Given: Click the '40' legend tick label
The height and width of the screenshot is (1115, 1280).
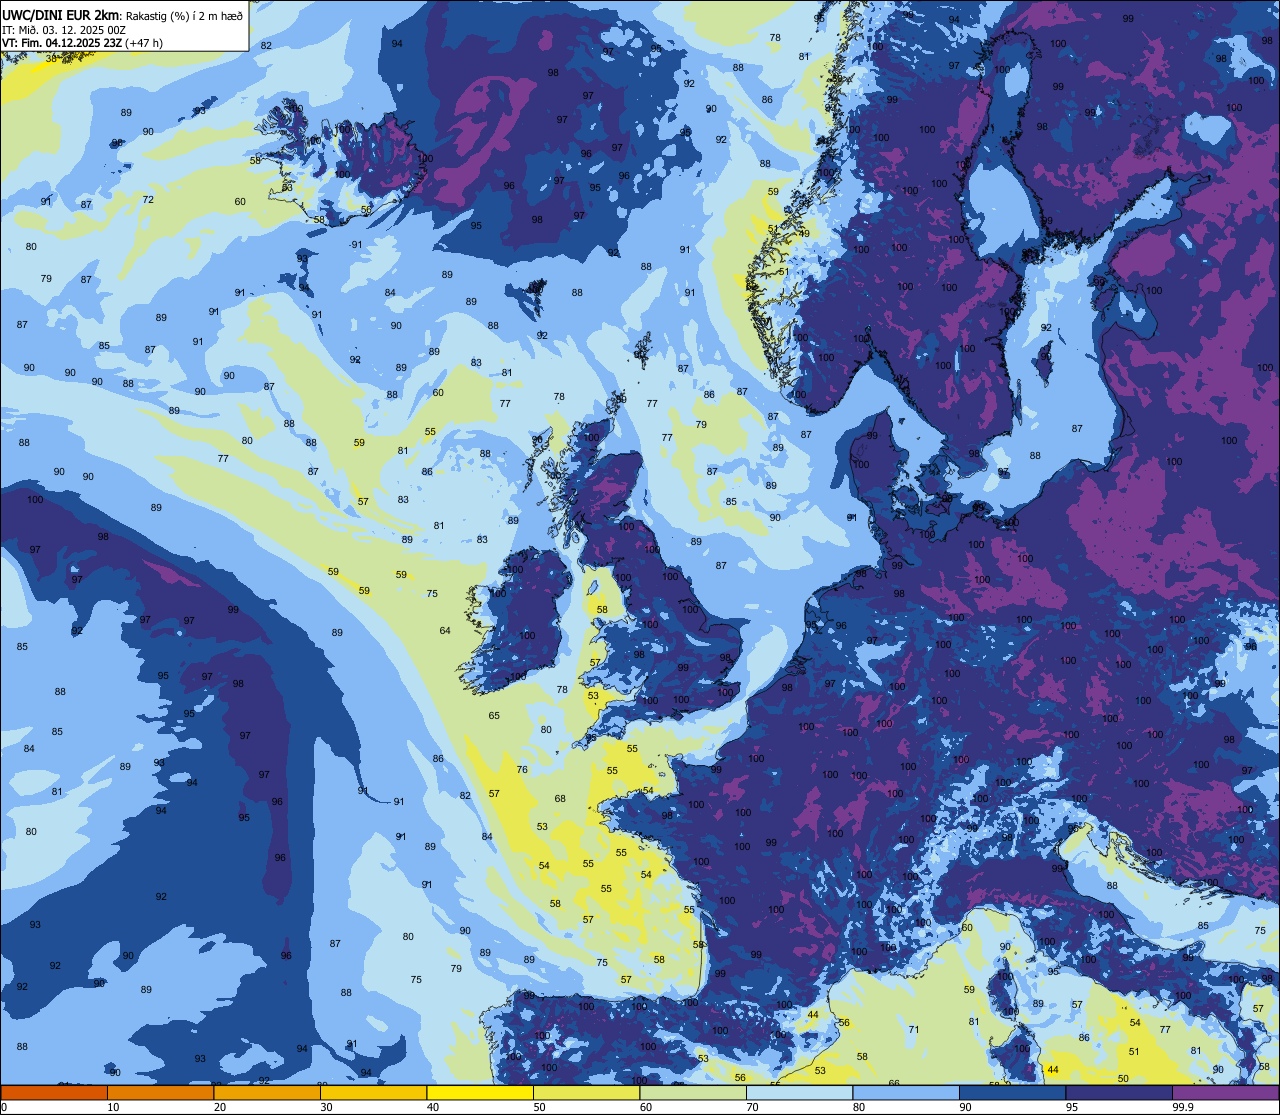Looking at the screenshot, I should (433, 1107).
